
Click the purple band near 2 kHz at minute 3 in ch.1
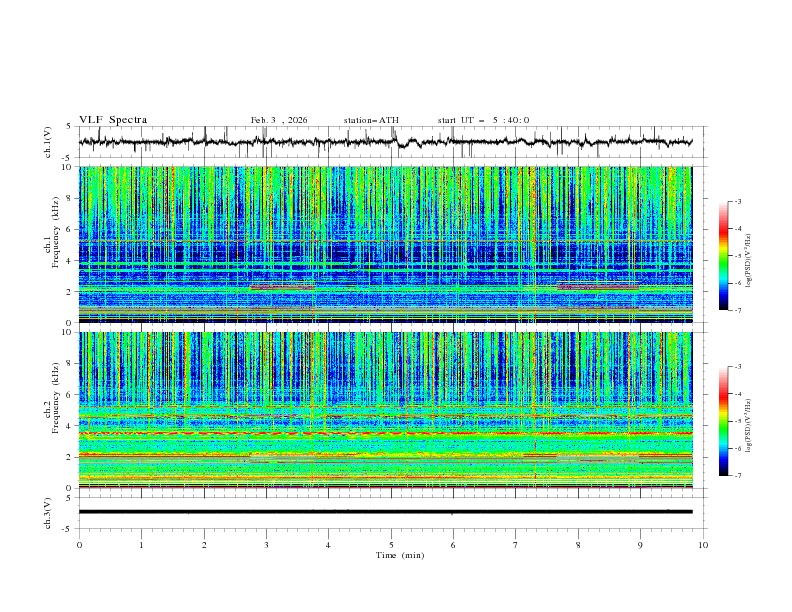click(283, 287)
